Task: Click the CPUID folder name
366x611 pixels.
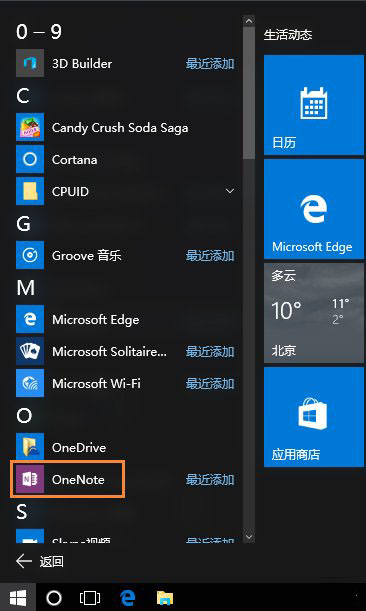Action: coord(70,191)
